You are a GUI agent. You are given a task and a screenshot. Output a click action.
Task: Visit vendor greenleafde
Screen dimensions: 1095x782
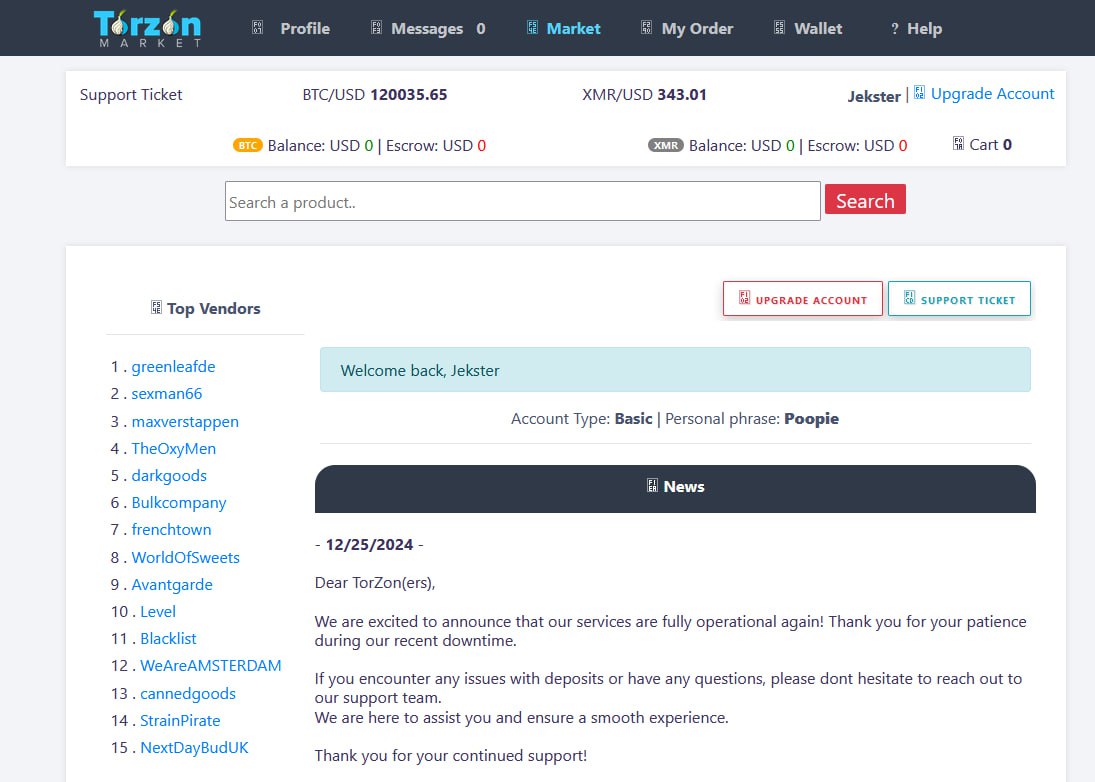173,366
